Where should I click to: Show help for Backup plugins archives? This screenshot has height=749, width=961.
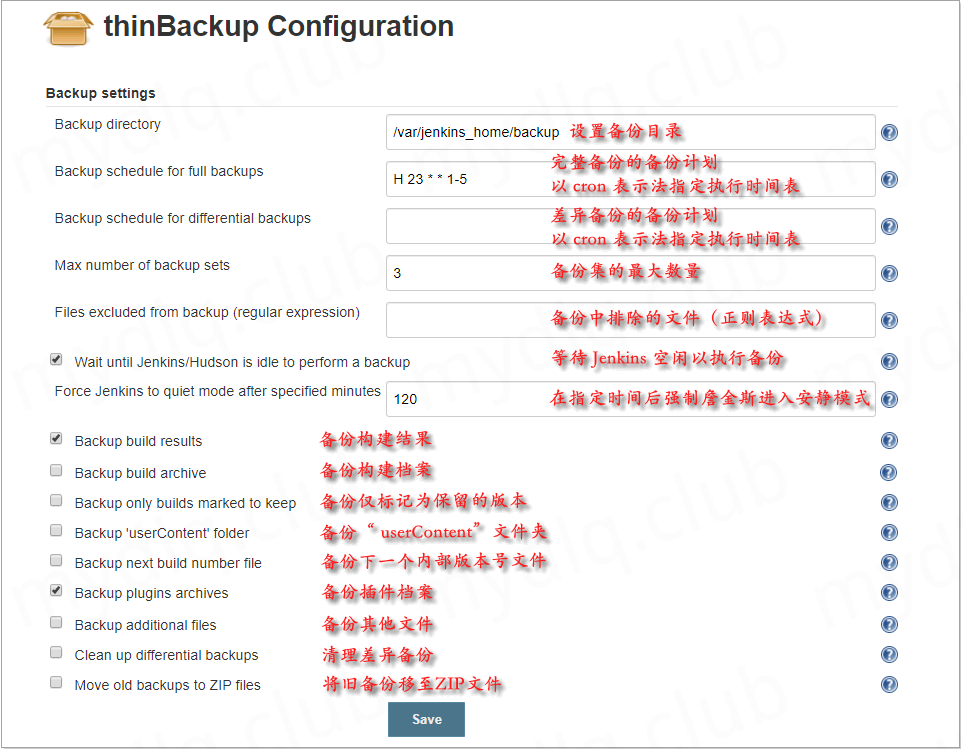pos(888,593)
